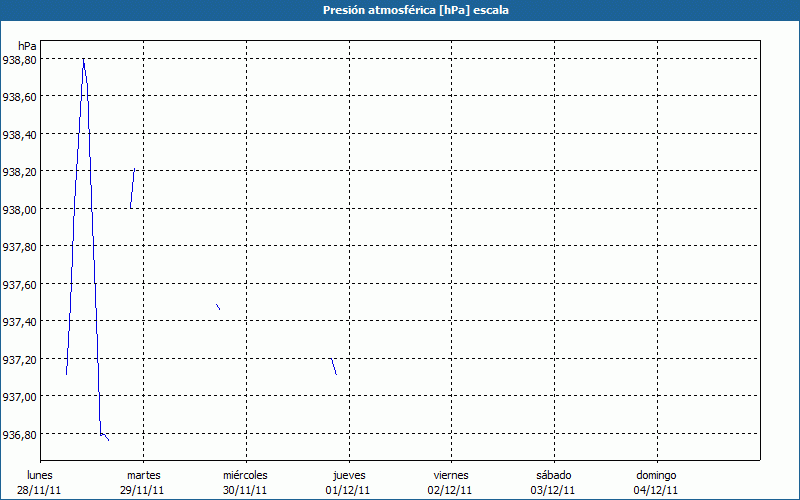Screen dimensions: 800x500
Task: Click the 936,80 axis value
Action: (x=19, y=435)
